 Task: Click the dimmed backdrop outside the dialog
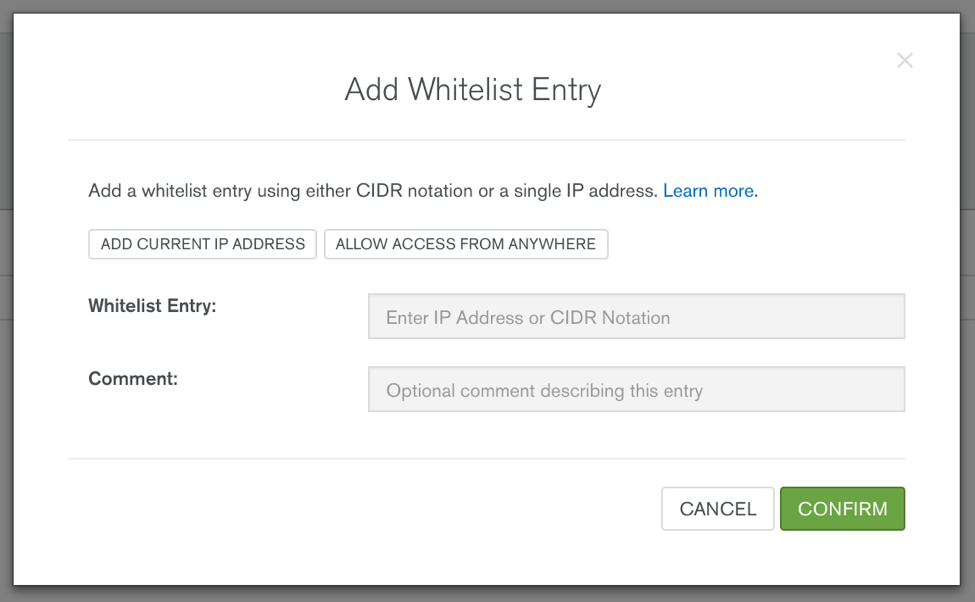coord(6,311)
